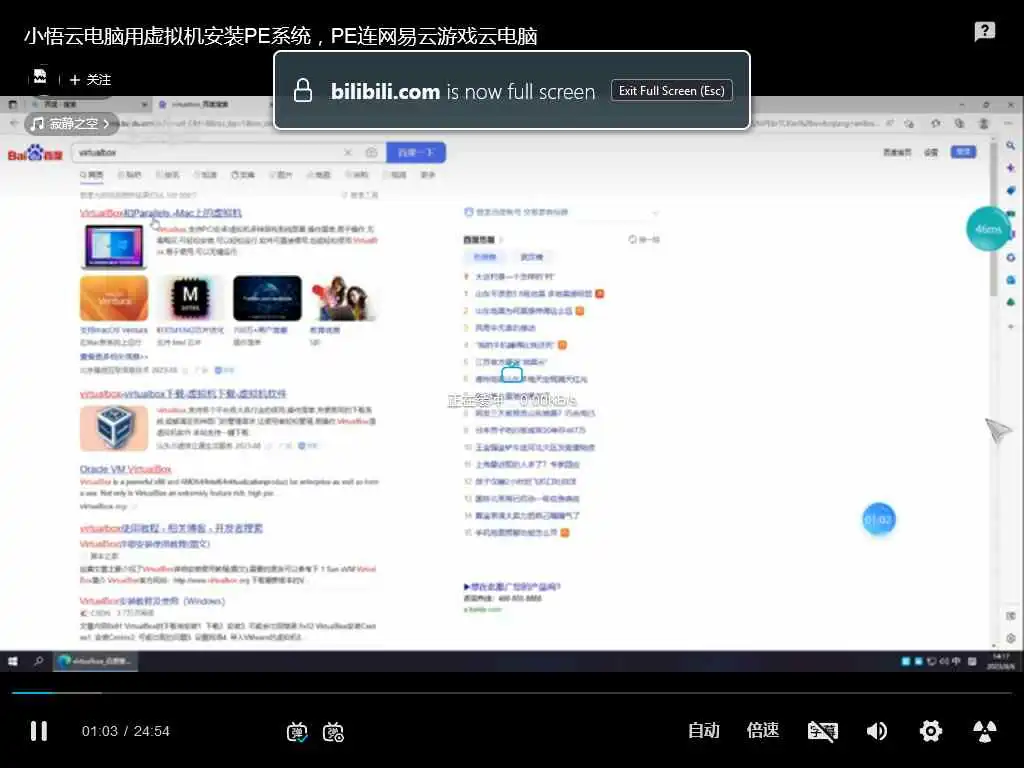
Task: Click the Edge taskbar item in the video
Action: point(95,661)
